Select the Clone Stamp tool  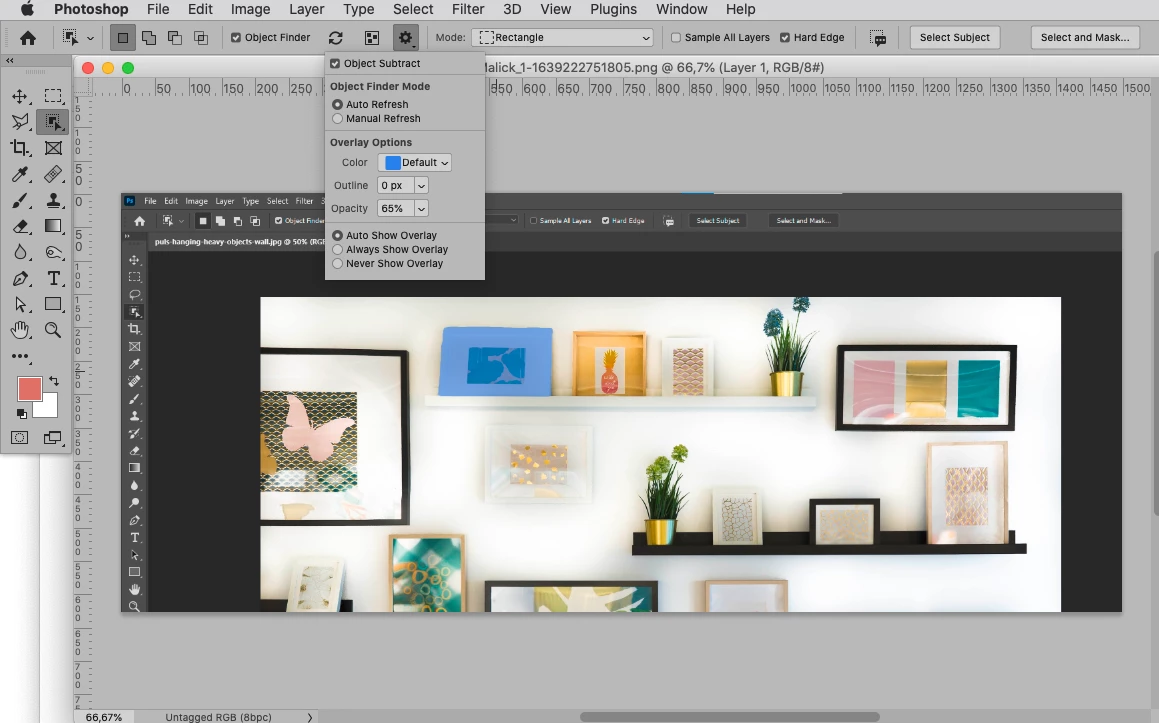tap(52, 200)
